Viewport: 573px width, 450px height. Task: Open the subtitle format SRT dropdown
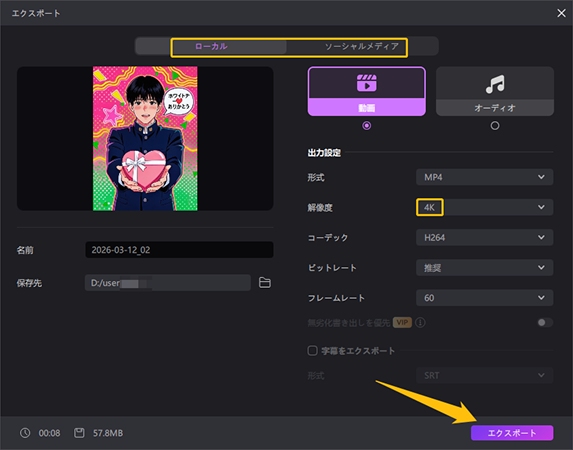pyautogui.click(x=485, y=375)
